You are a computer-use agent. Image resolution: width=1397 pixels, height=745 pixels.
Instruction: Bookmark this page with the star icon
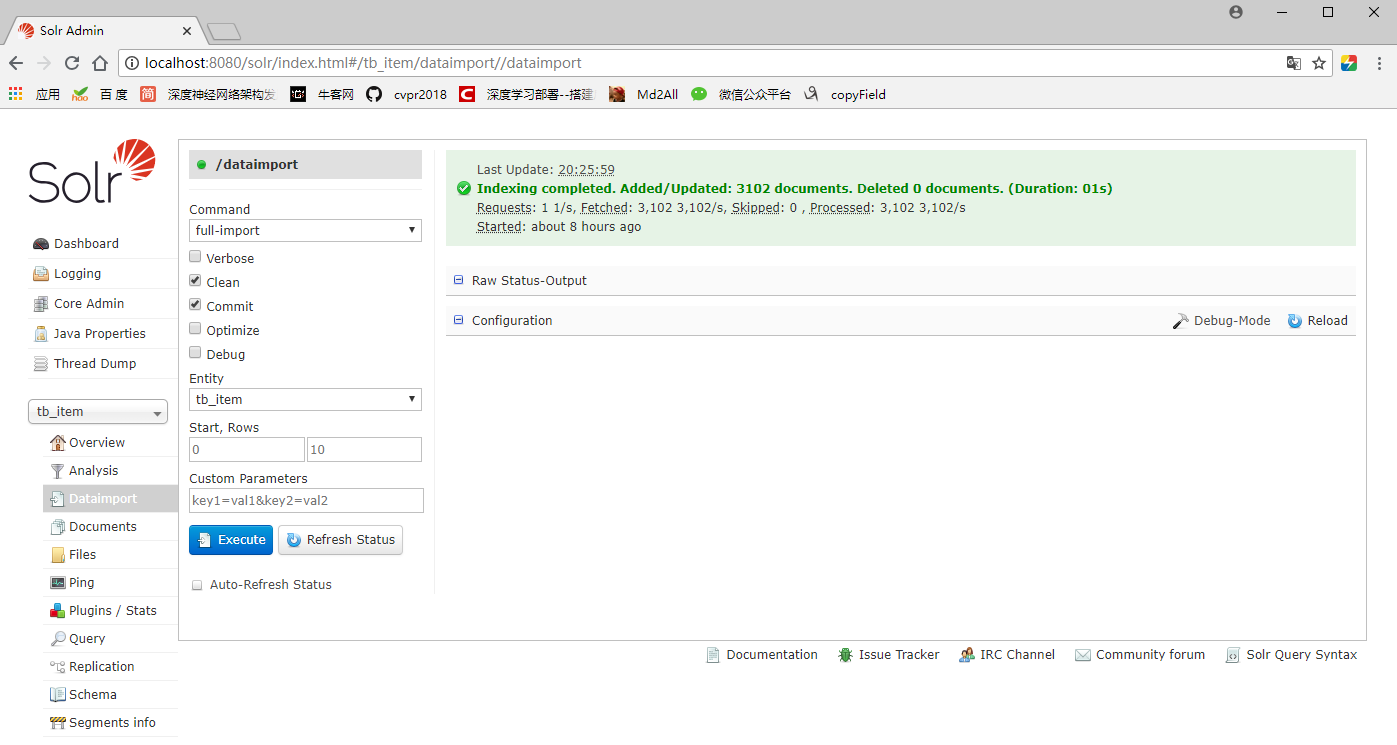[x=1319, y=63]
